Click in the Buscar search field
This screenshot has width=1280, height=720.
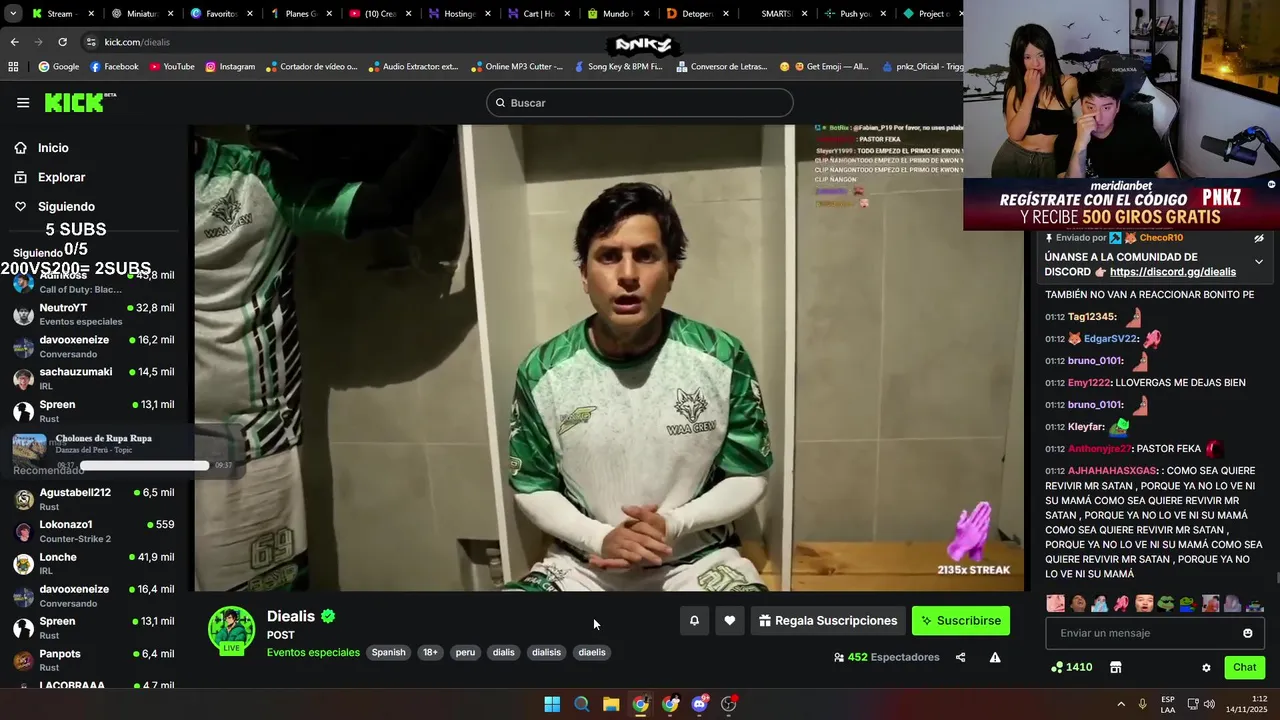point(640,103)
